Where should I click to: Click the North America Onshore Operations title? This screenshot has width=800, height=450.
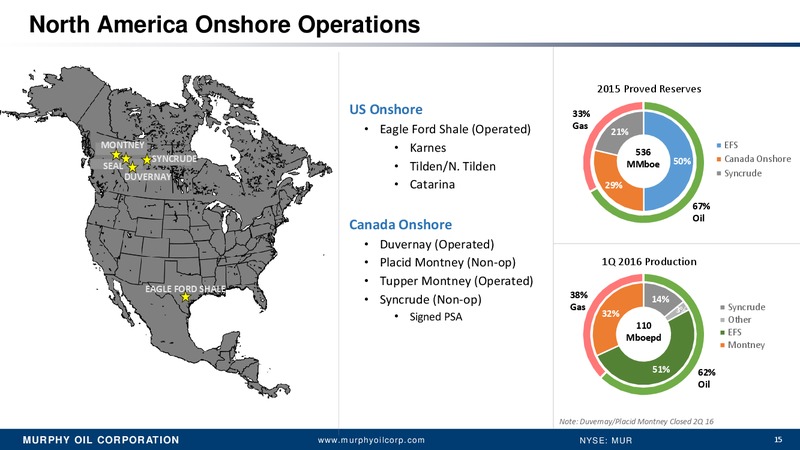click(224, 24)
